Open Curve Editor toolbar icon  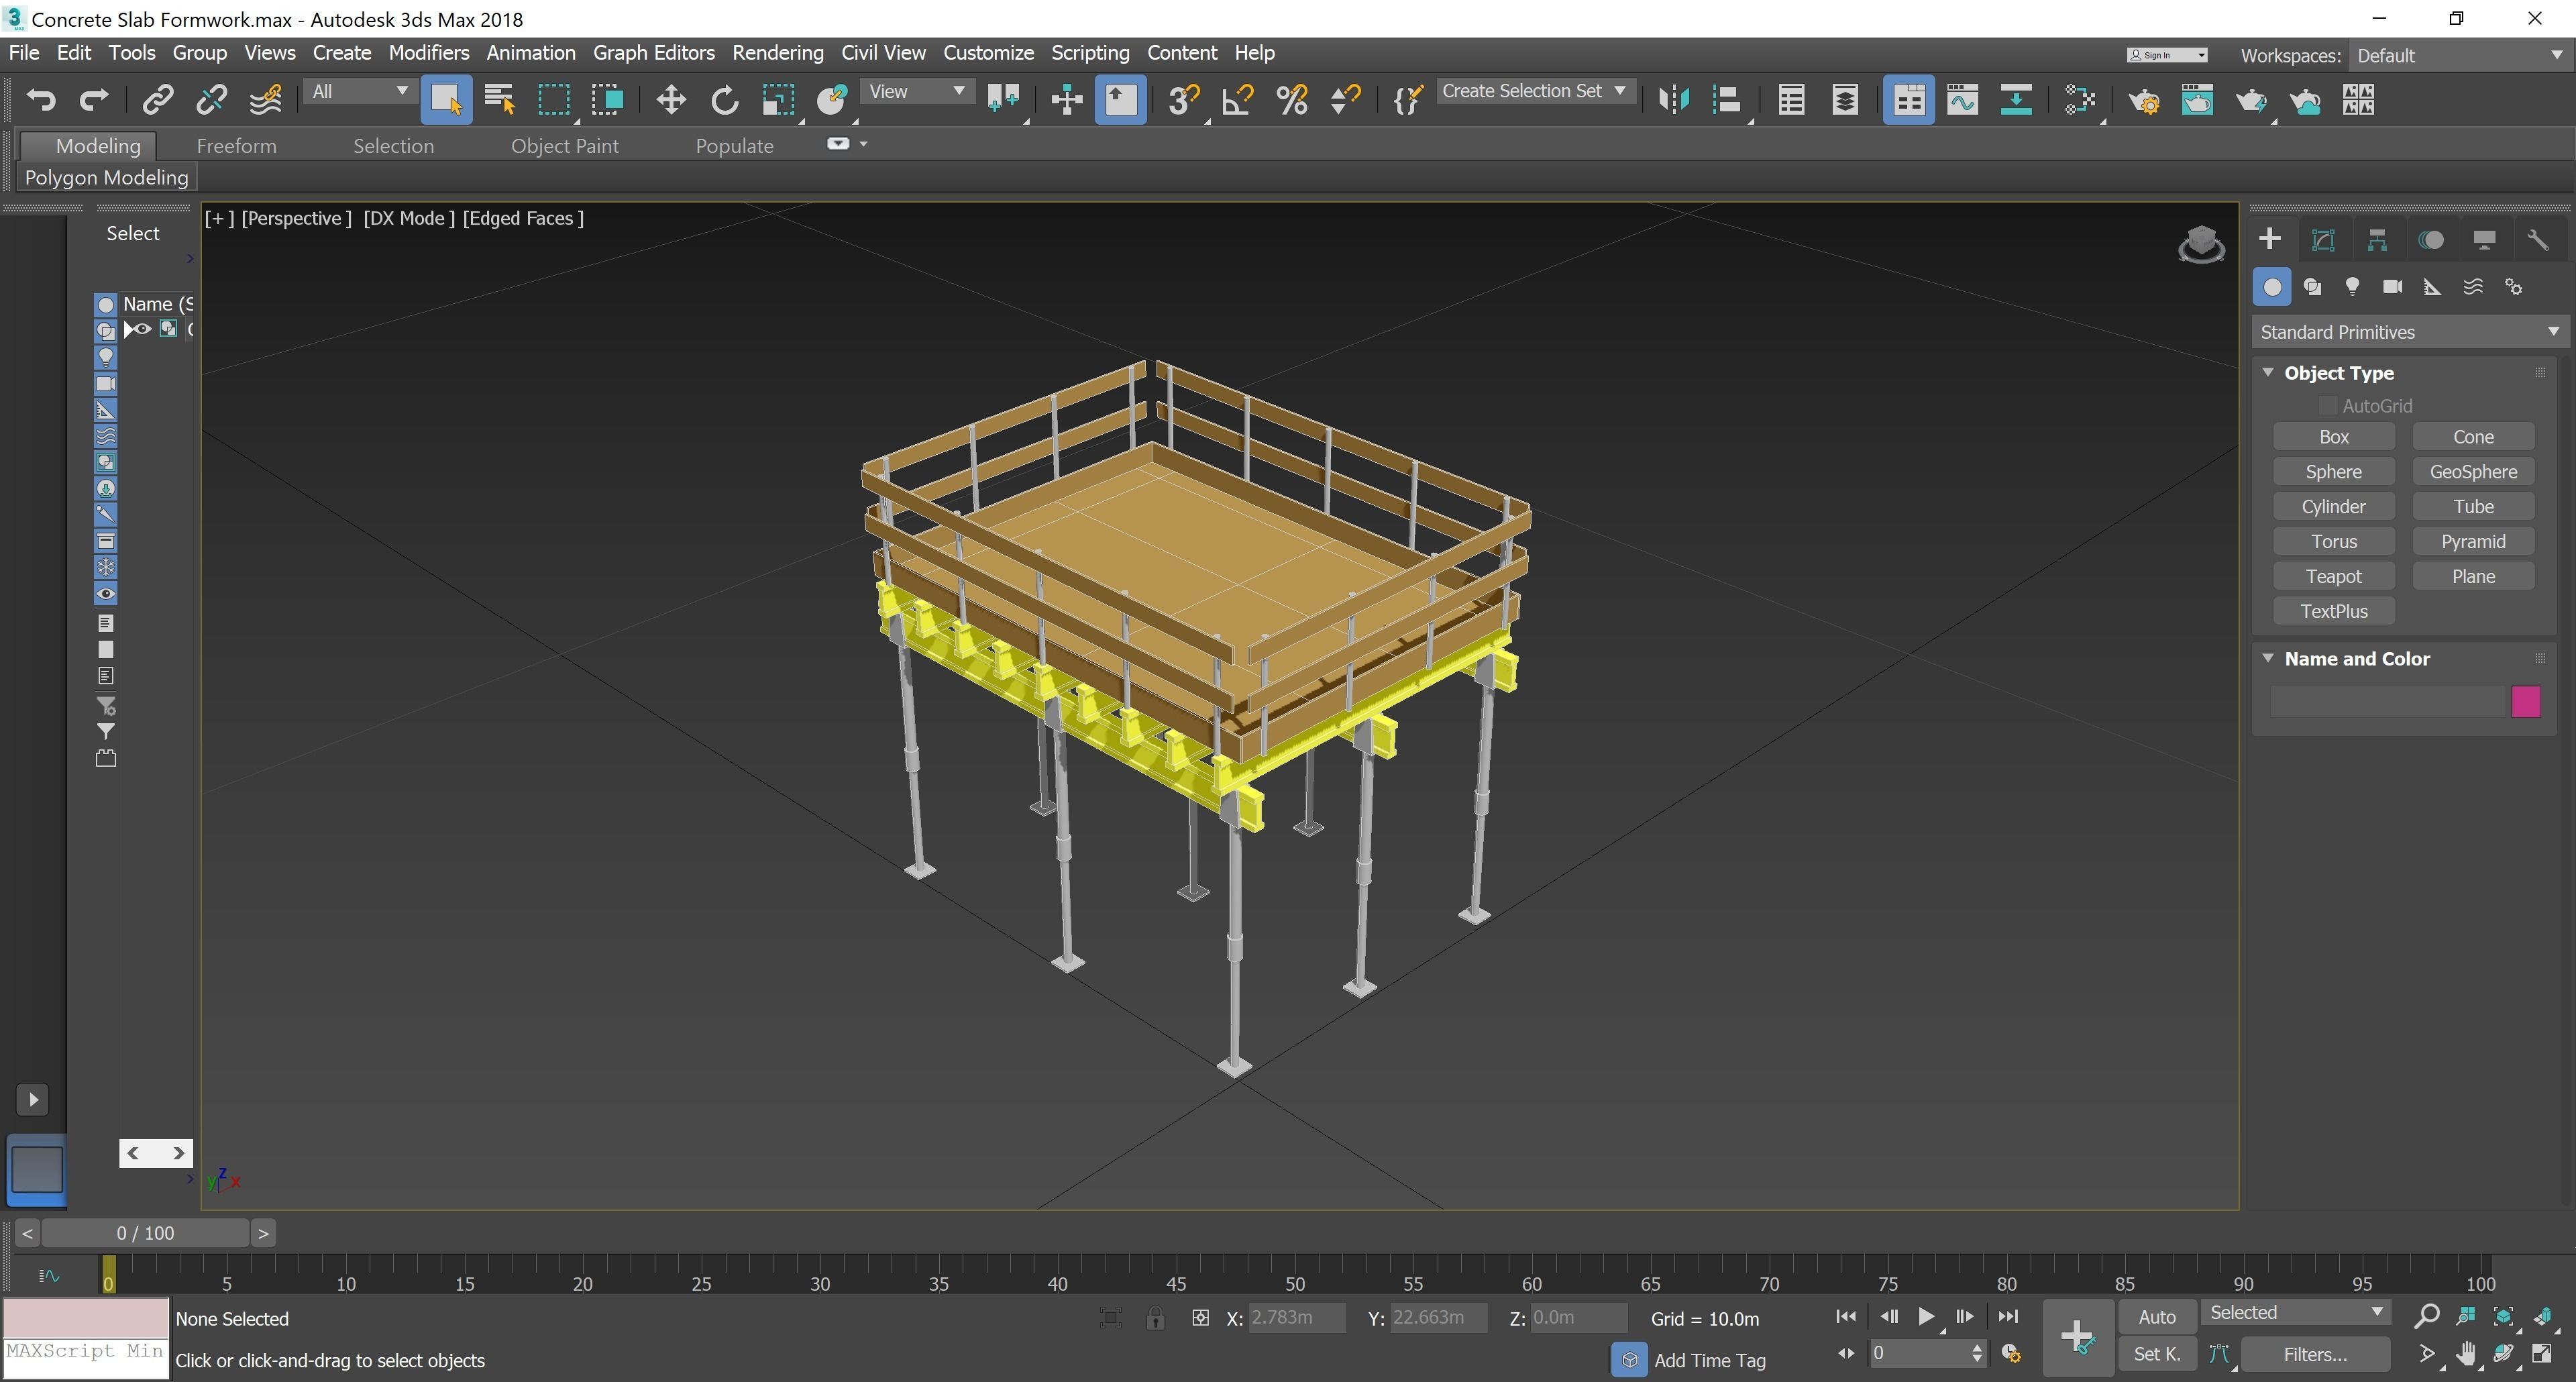click(1962, 99)
